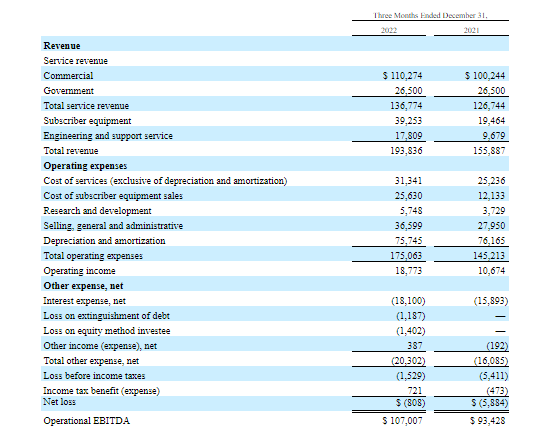Click the Government row label
Screen dimensions: 544x438
(x=68, y=91)
